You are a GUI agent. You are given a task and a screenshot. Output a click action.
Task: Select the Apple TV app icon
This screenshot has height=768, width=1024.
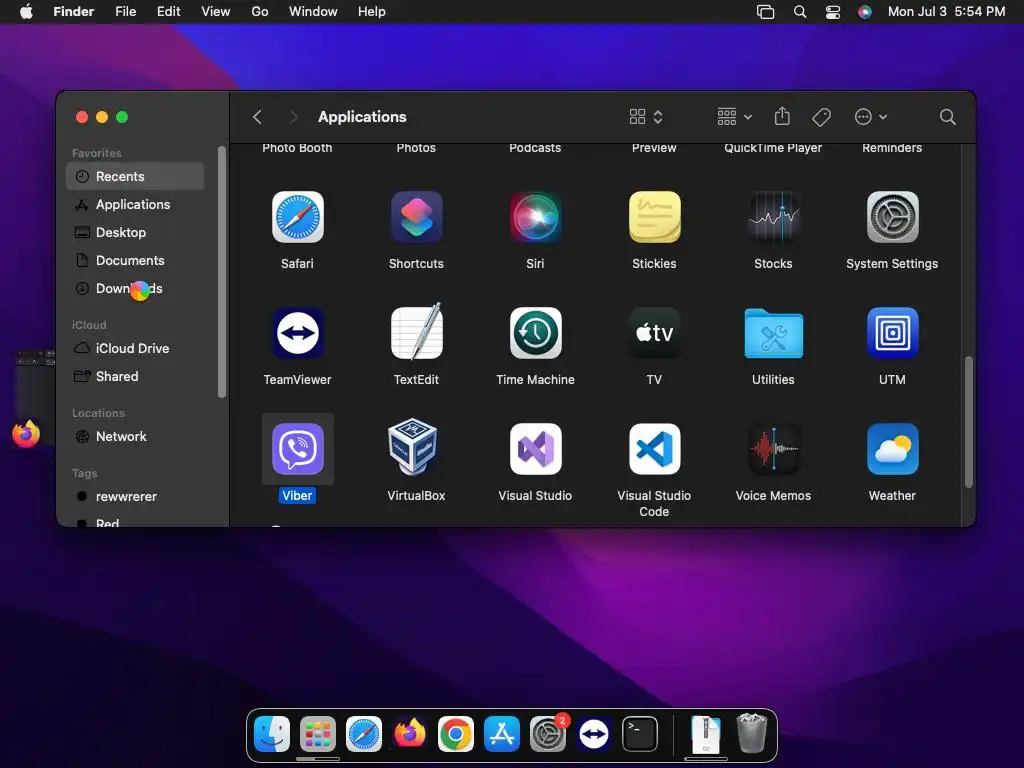[x=654, y=333]
